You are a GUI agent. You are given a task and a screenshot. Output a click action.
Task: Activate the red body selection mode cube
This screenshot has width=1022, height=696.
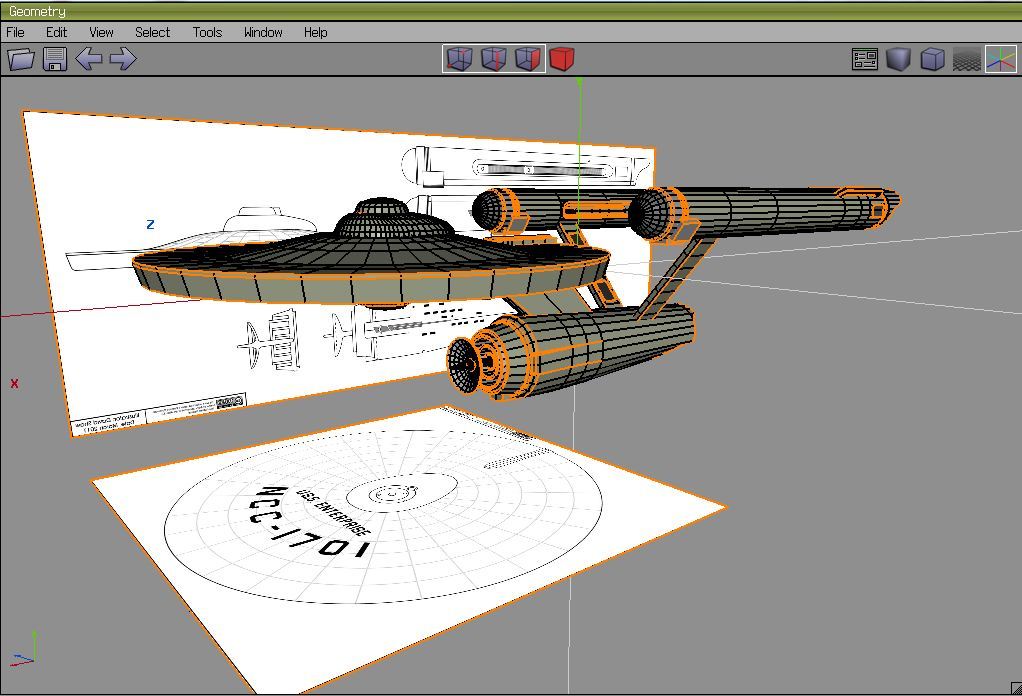tap(562, 59)
